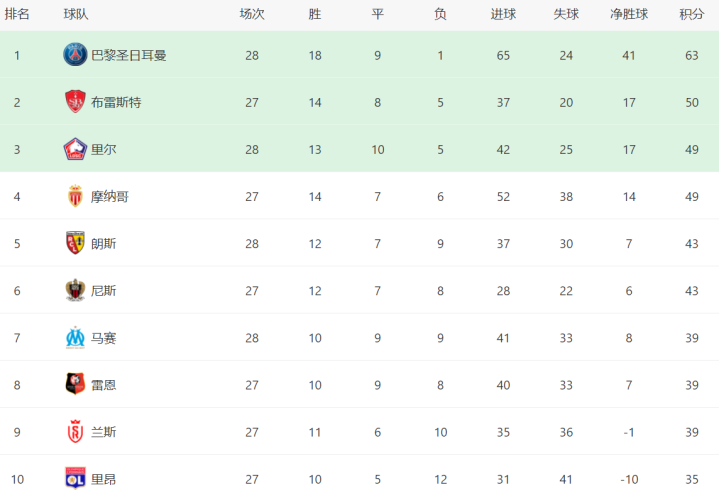The height and width of the screenshot is (500, 719).
Task: Click the Nice eagle crest
Action: tap(75, 290)
